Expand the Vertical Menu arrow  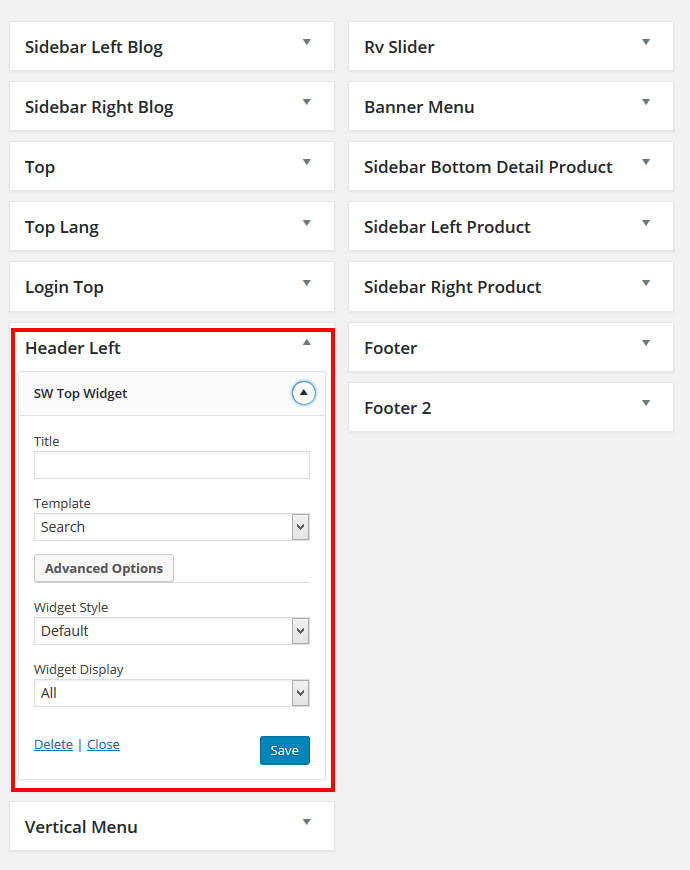pos(306,822)
